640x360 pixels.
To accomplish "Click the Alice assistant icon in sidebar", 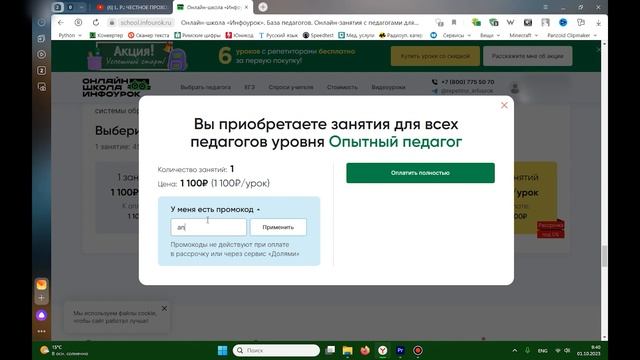I will (41, 315).
